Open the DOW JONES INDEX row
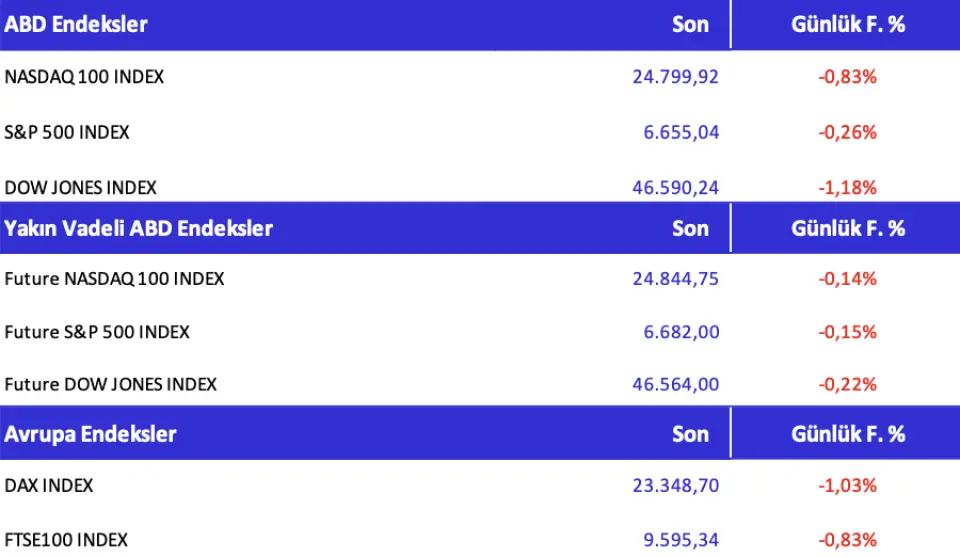The width and height of the screenshot is (960, 557). click(81, 187)
